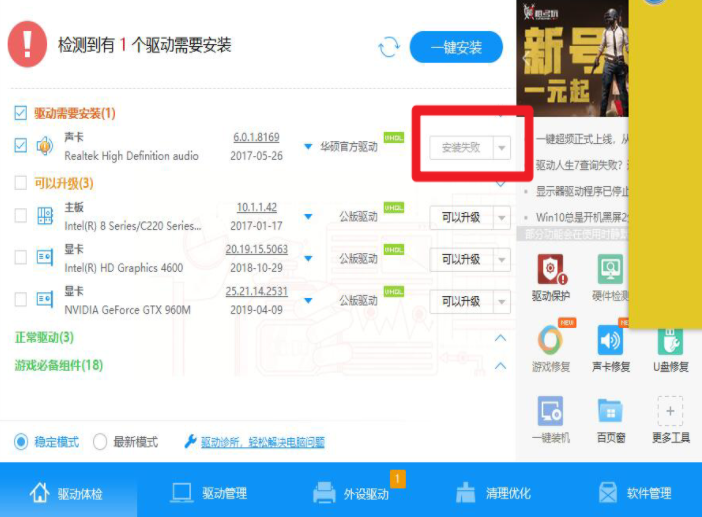Image resolution: width=702 pixels, height=517 pixels.
Task: Select 稳定模式 stable mode radio button
Action: [21, 442]
